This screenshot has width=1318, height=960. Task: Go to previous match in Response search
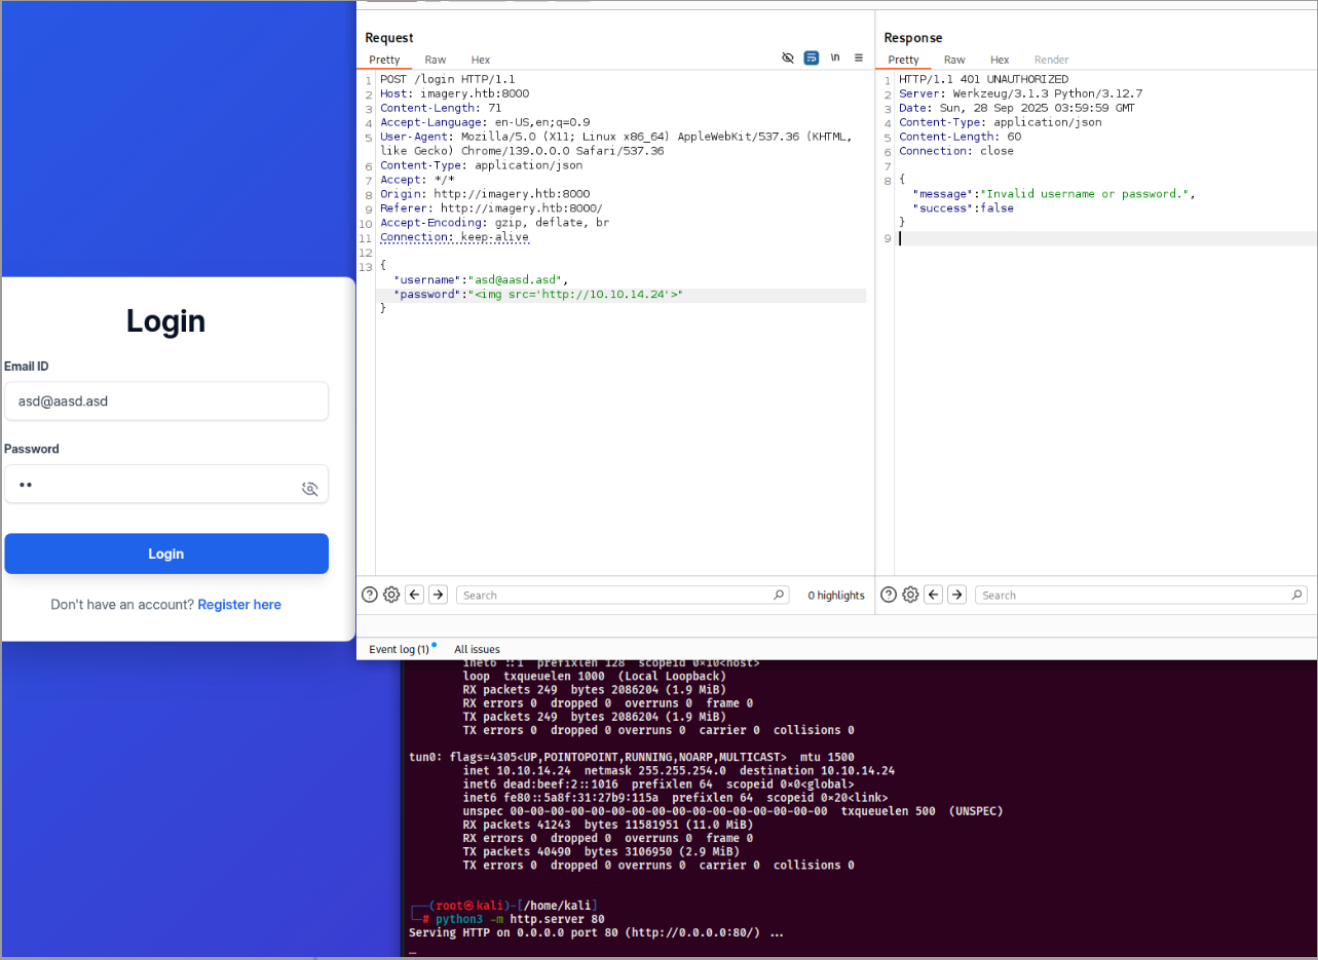tap(934, 595)
